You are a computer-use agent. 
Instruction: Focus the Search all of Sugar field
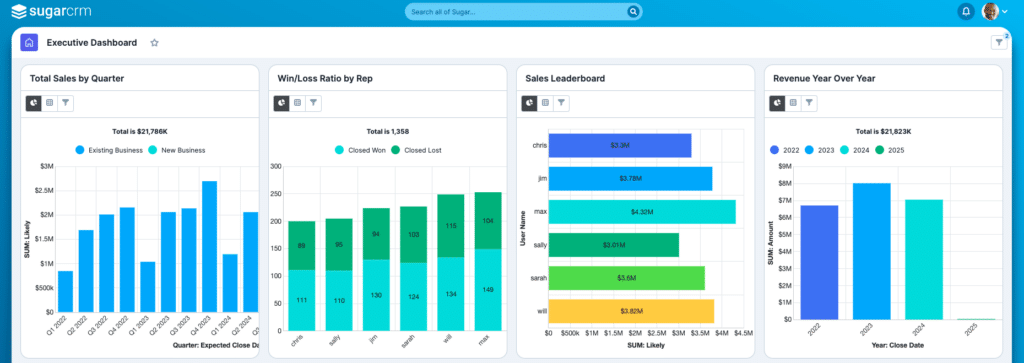click(524, 12)
